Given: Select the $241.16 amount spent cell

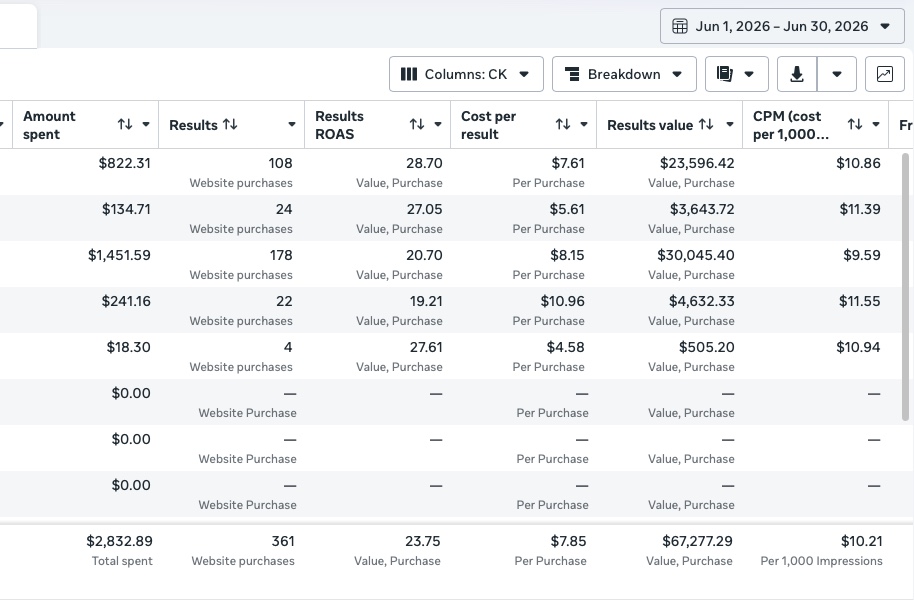Looking at the screenshot, I should click(x=126, y=301).
